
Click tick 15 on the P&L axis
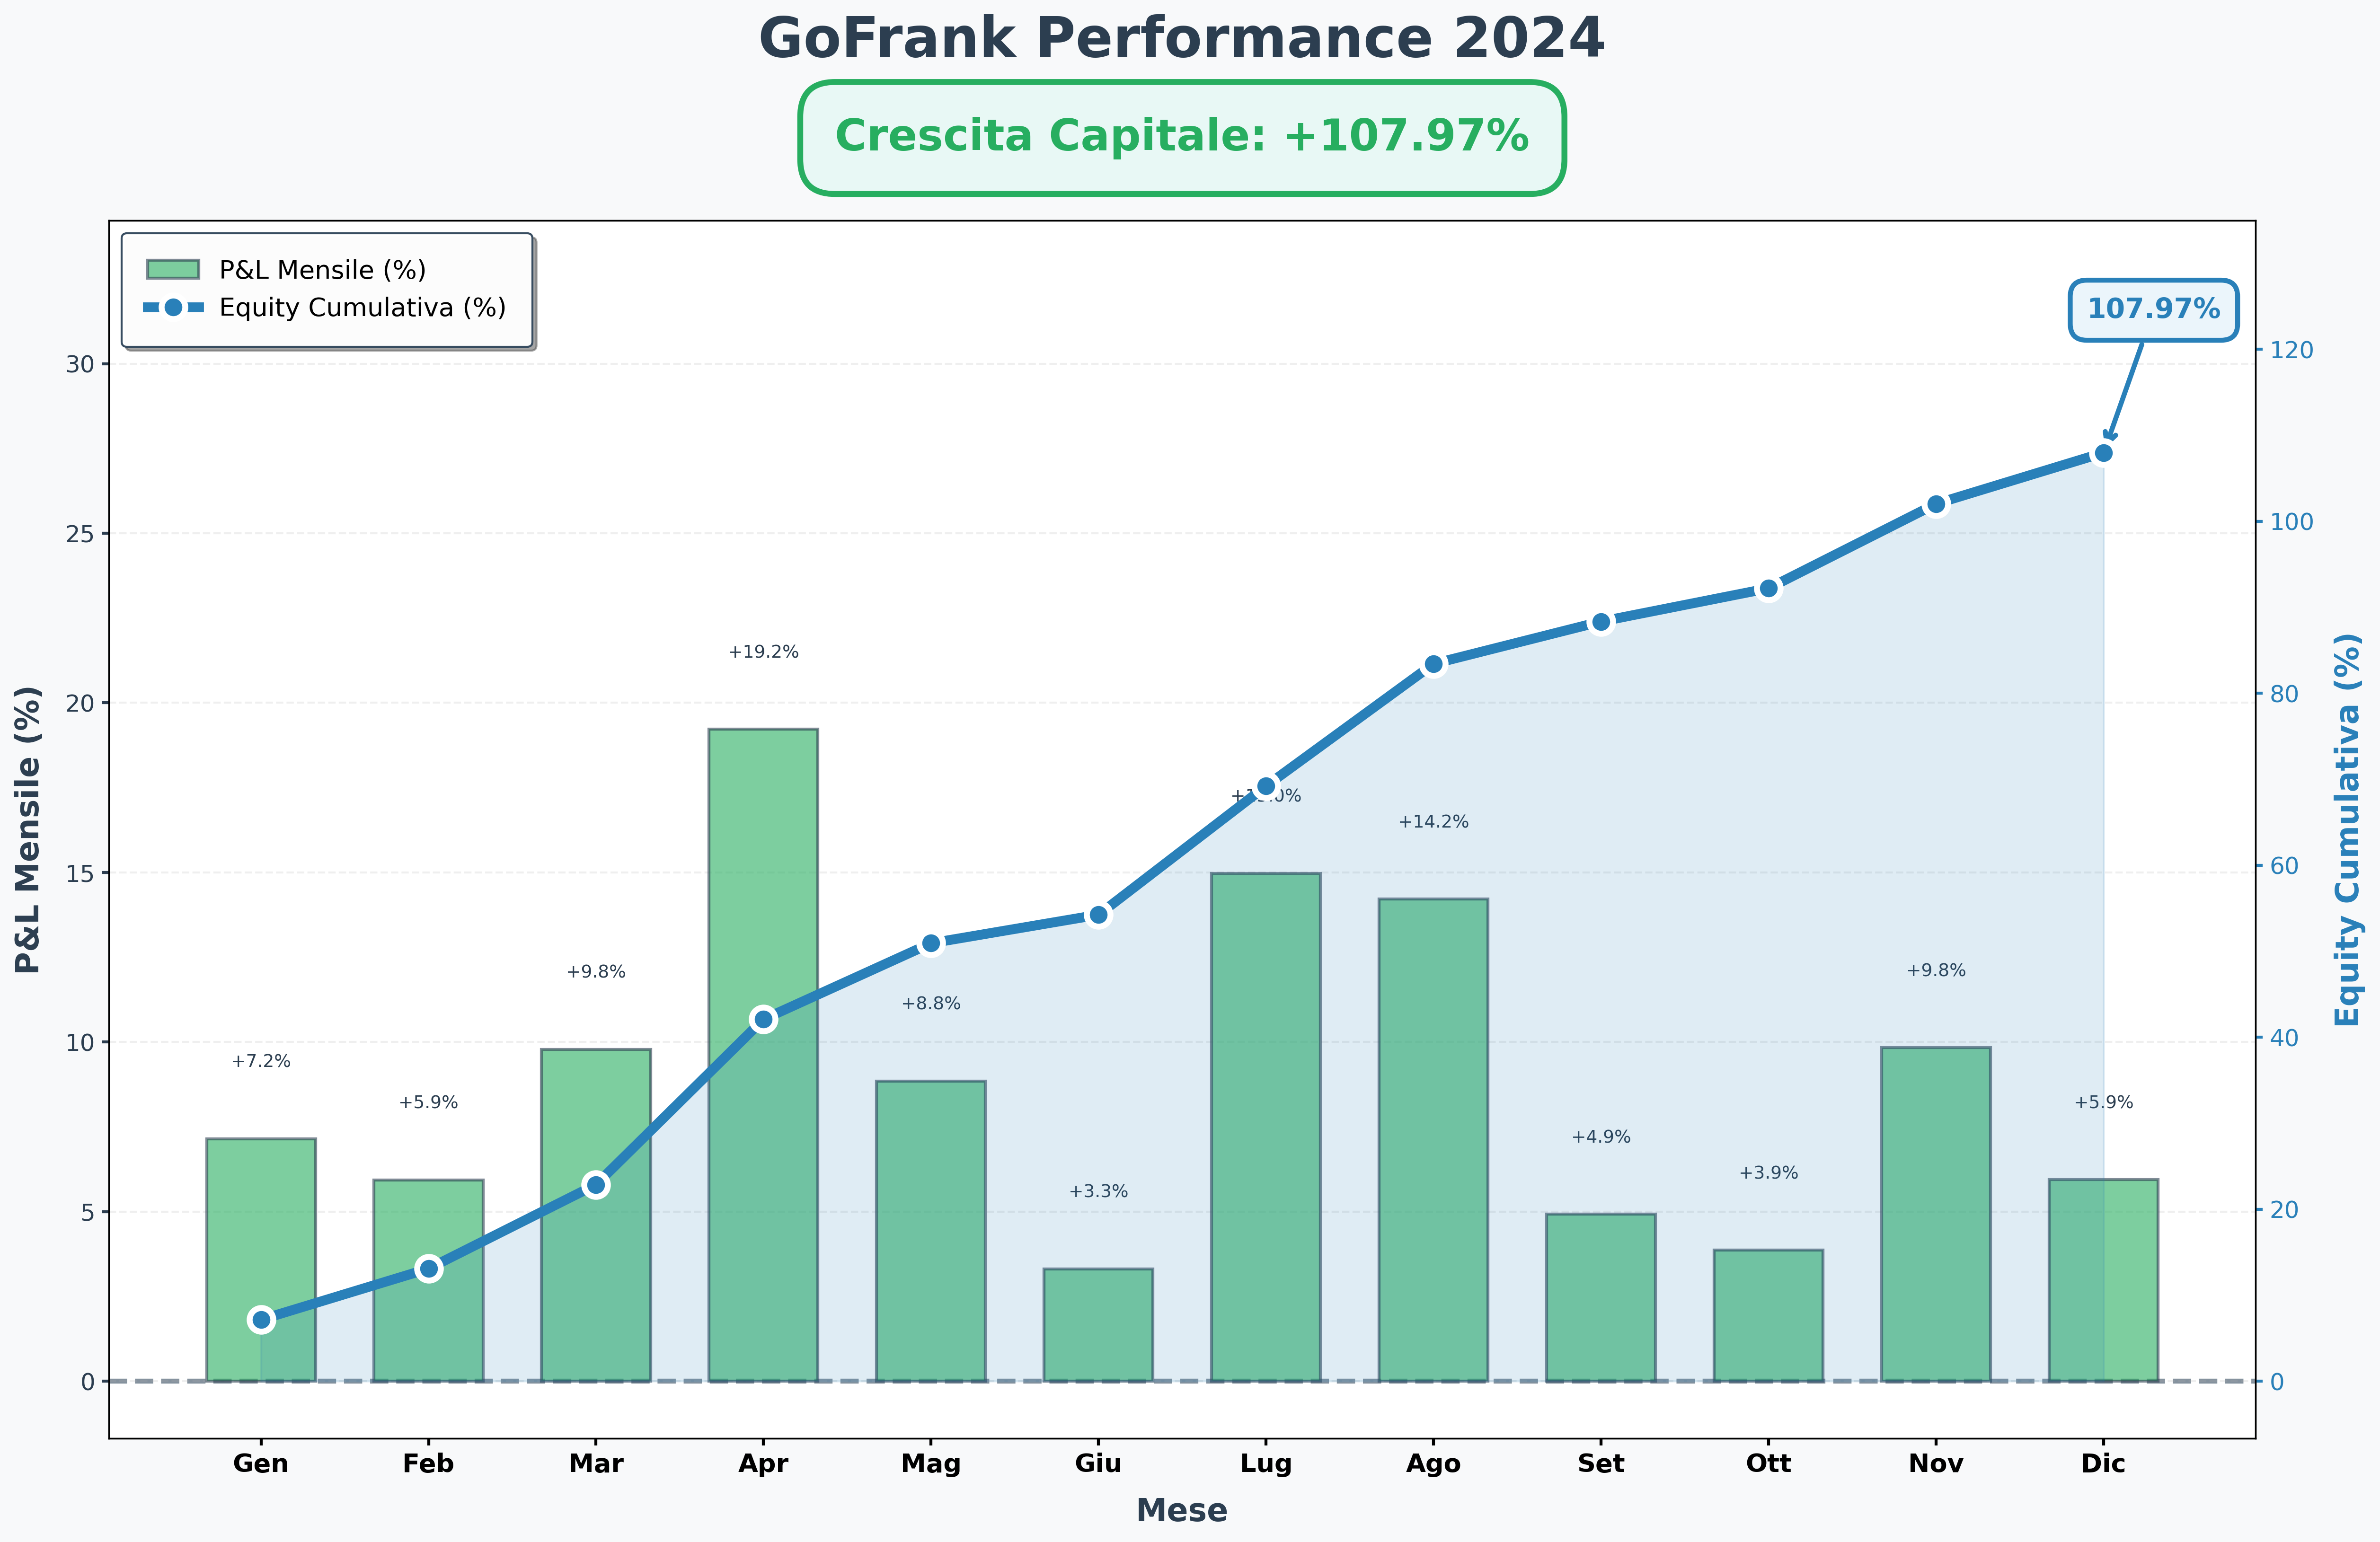tap(80, 873)
